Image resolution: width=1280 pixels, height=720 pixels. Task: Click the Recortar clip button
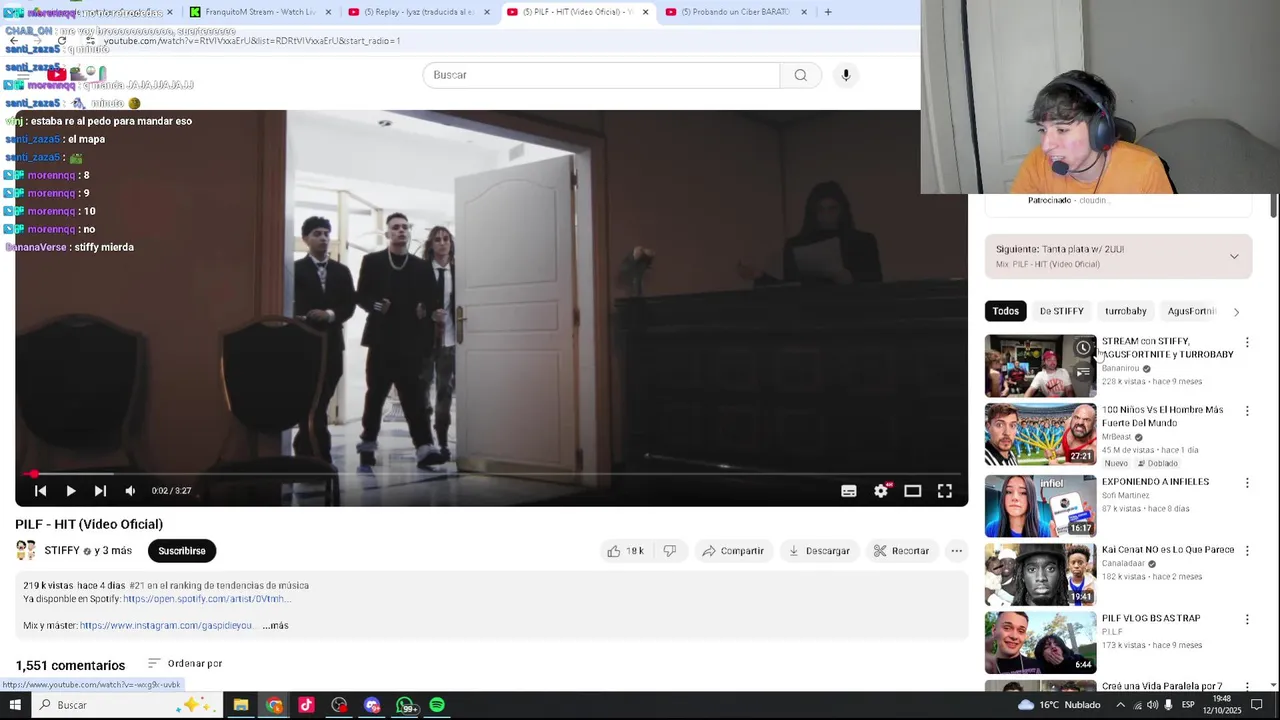901,551
